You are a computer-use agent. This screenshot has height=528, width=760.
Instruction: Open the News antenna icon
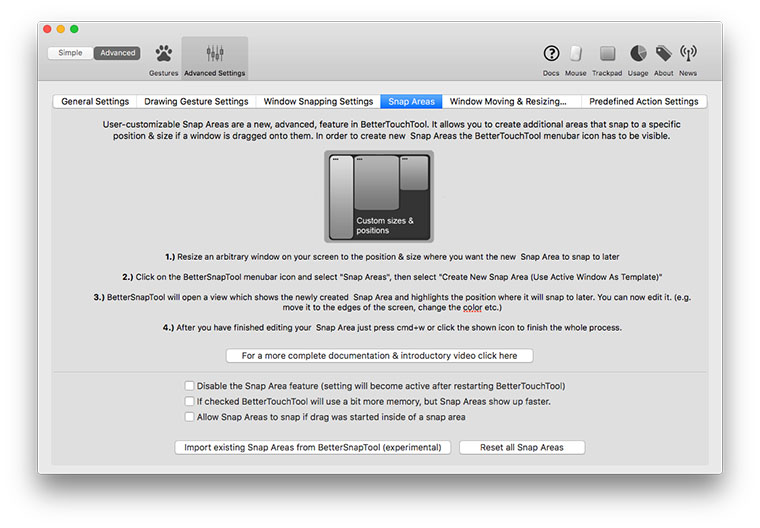point(688,53)
